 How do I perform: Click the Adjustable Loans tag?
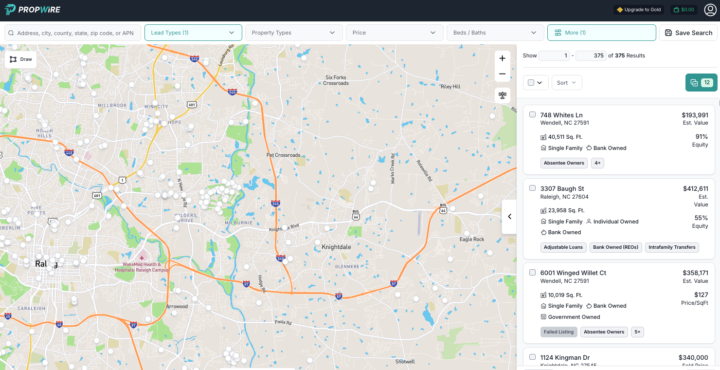tap(563, 247)
